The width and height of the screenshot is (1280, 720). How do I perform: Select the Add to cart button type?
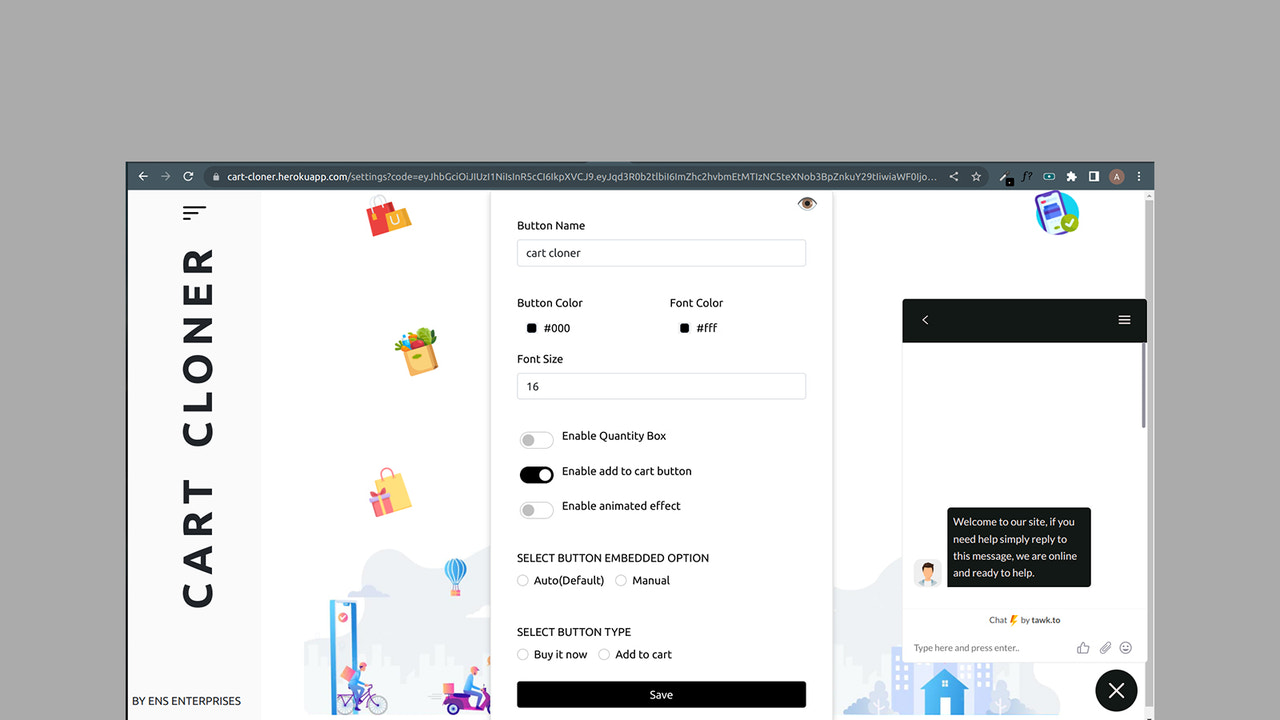tap(604, 654)
